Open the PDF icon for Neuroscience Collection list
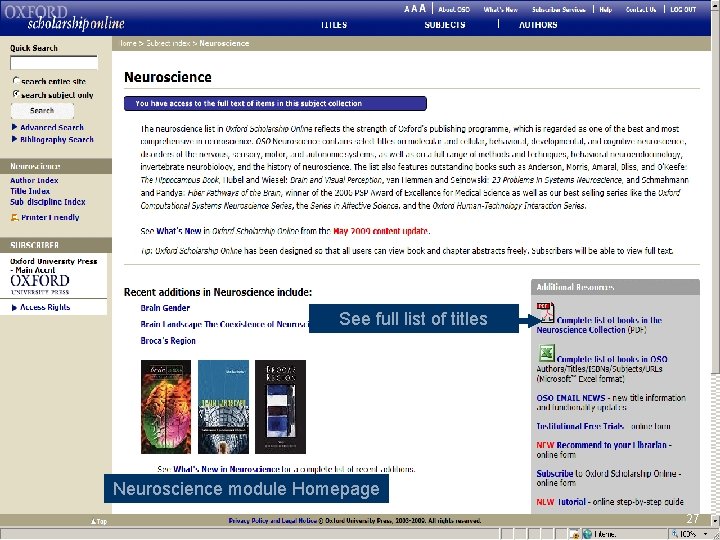The image size is (720, 540). (546, 312)
